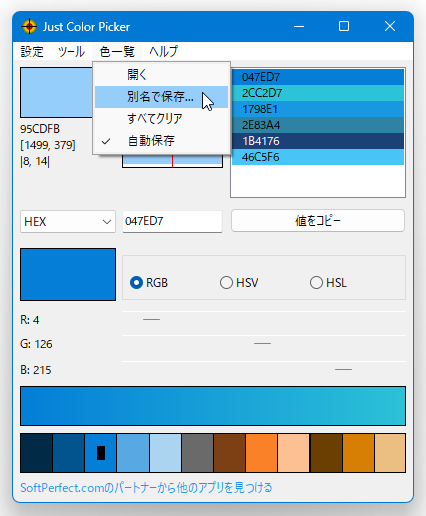Maximize the Just Color Picker window
Screen dimensions: 426x516
(344, 26)
